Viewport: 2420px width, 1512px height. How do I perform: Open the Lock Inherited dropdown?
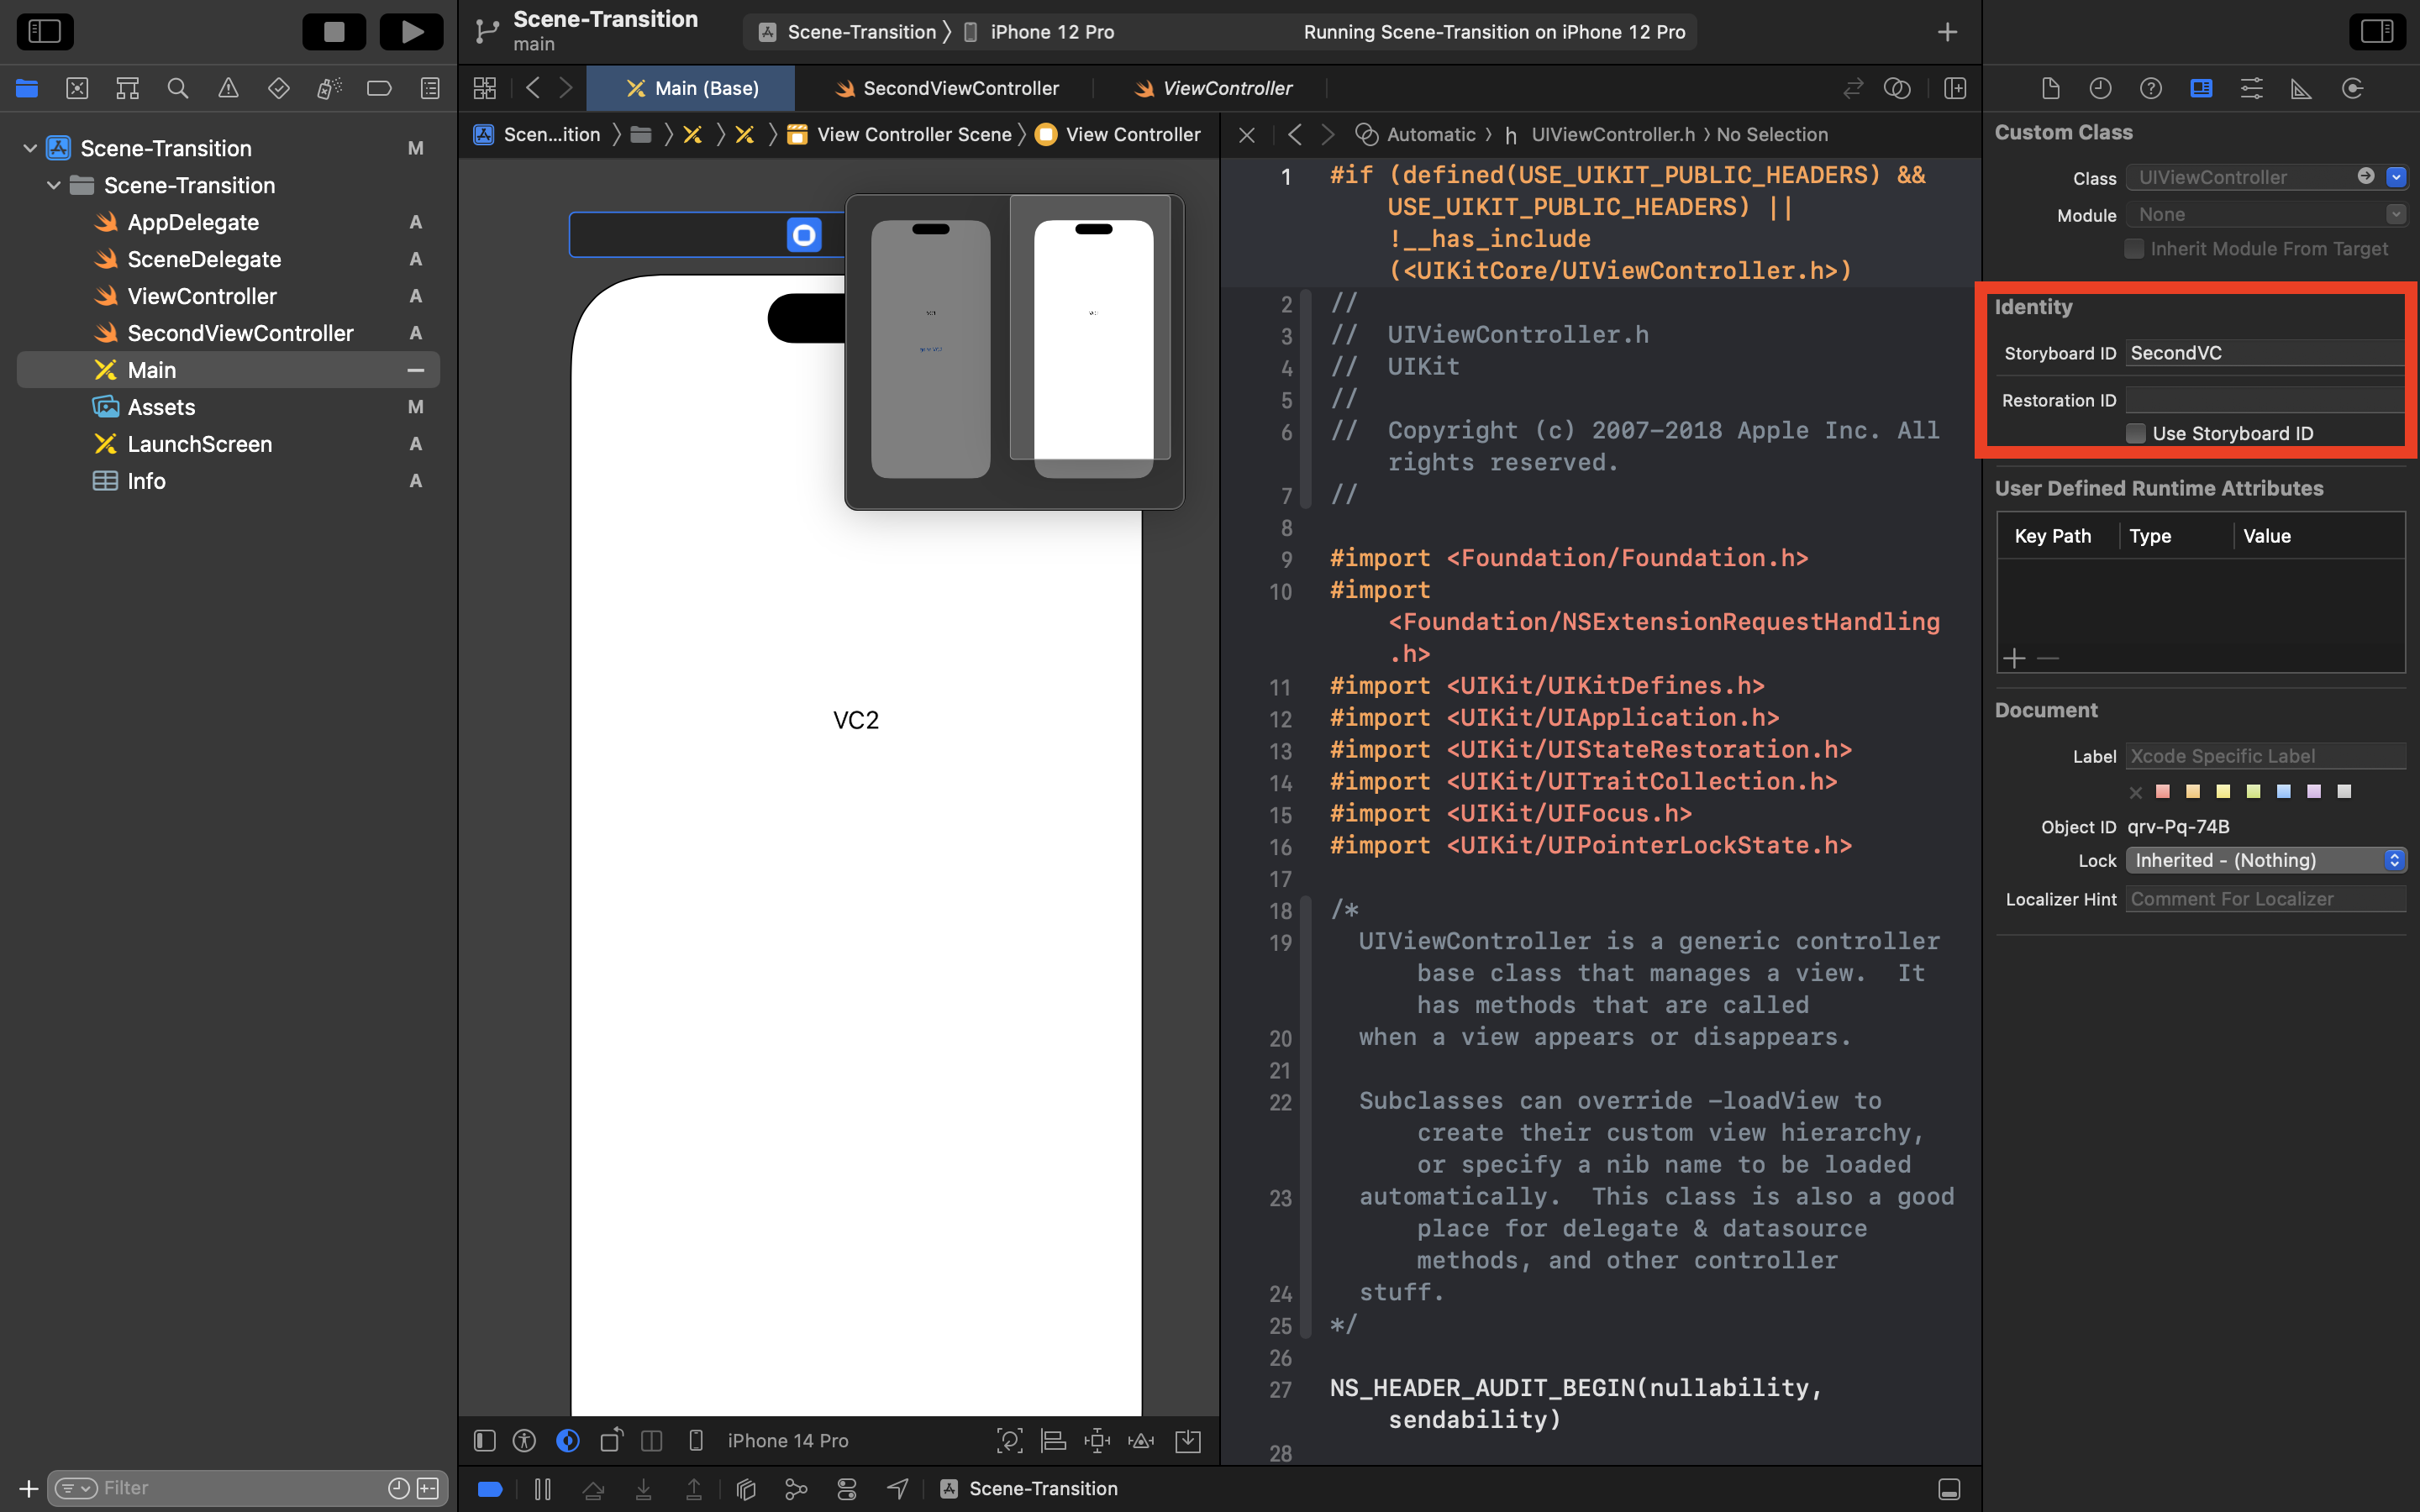coord(2265,860)
